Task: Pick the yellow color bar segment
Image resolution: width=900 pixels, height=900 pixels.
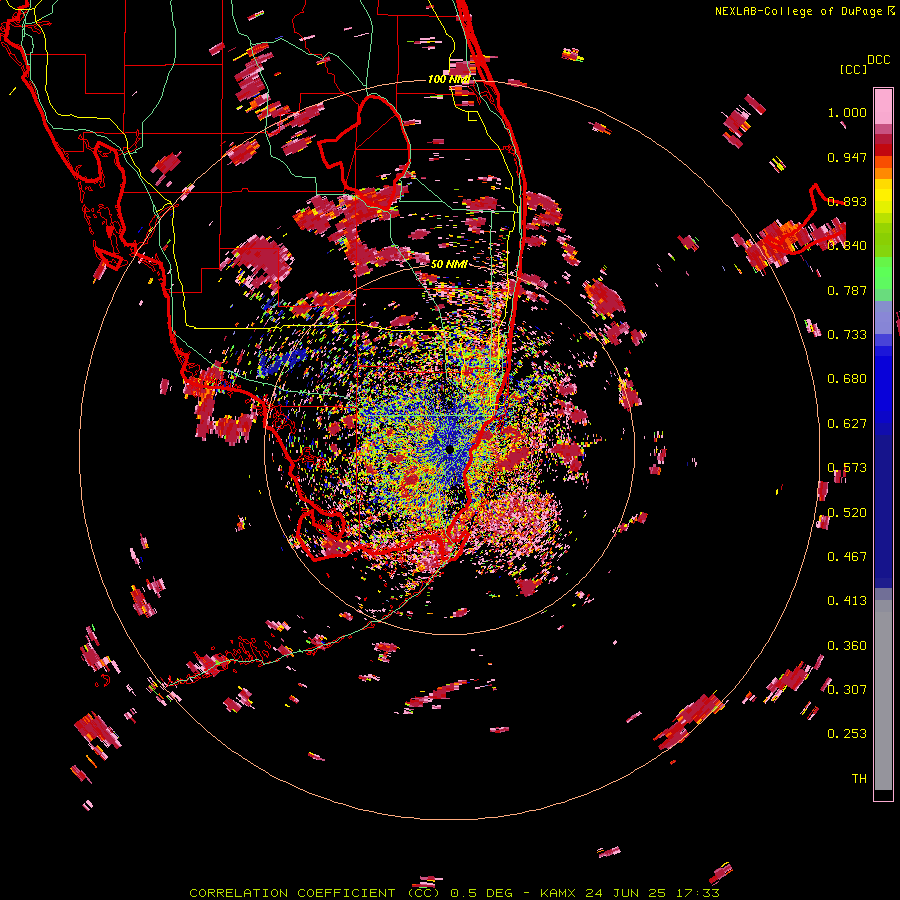Action: pyautogui.click(x=883, y=197)
